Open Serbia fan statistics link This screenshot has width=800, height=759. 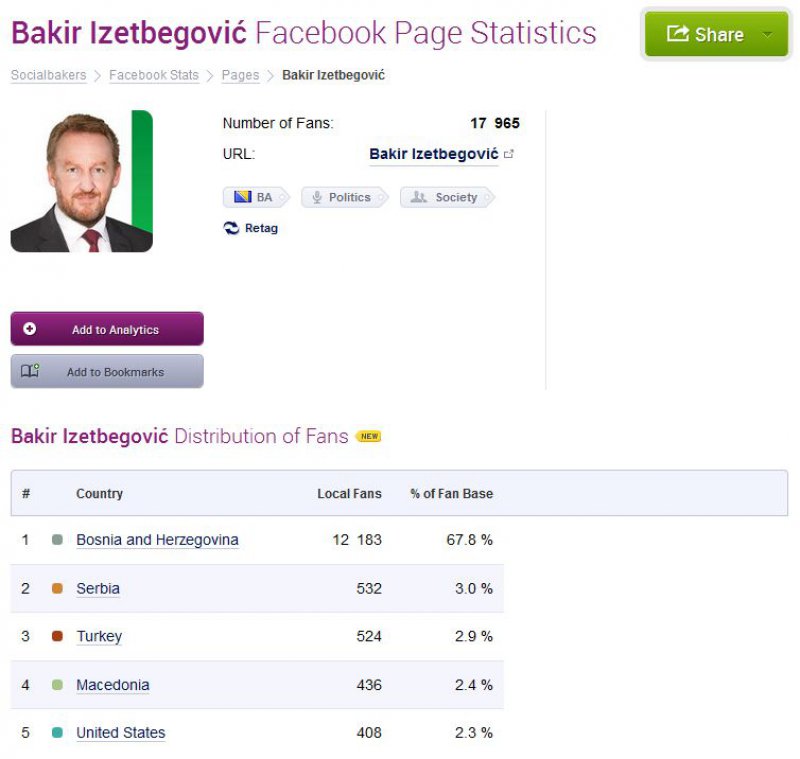97,588
